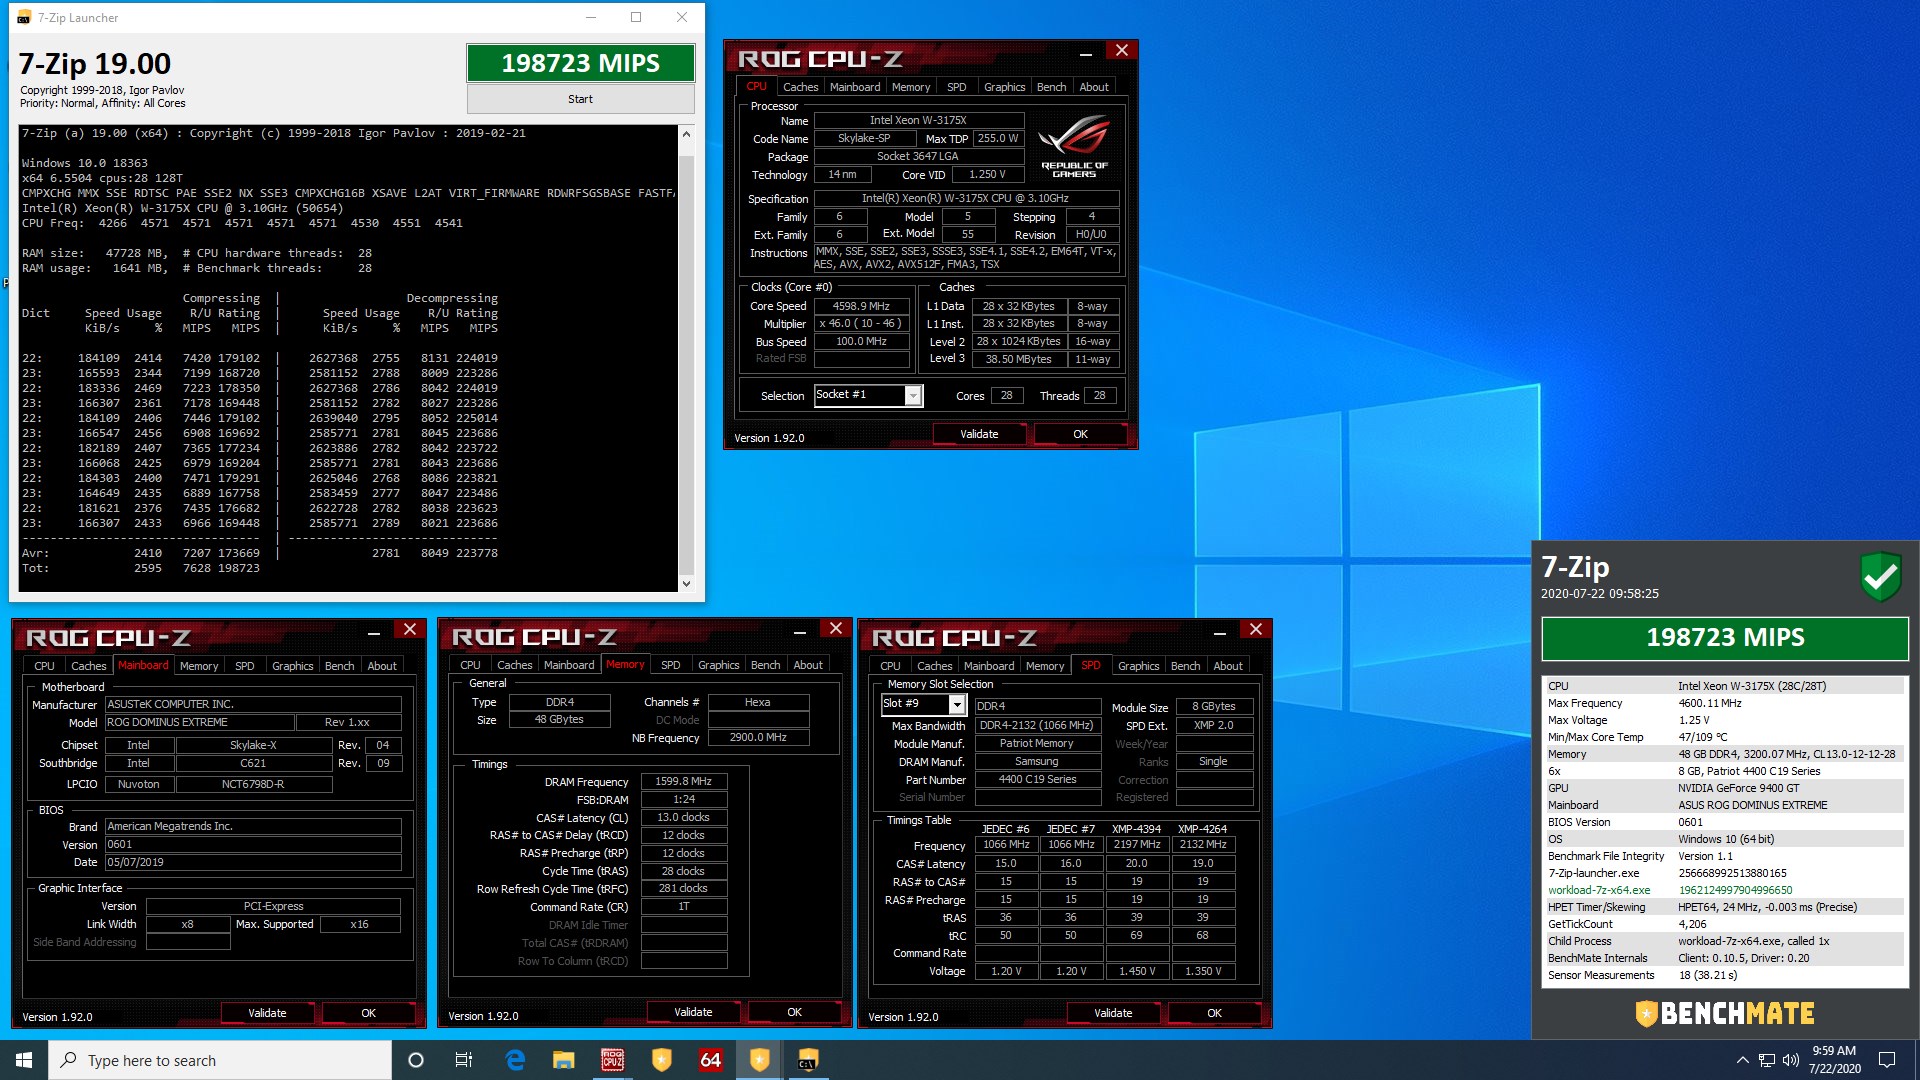
Task: Click Validate in the Memory CPU-Z window
Action: pyautogui.click(x=693, y=1012)
